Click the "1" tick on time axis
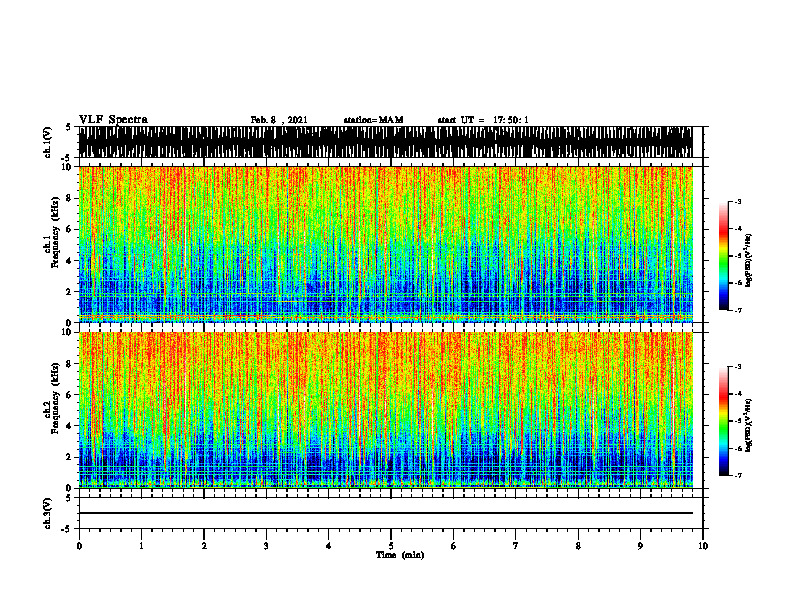 tap(141, 546)
